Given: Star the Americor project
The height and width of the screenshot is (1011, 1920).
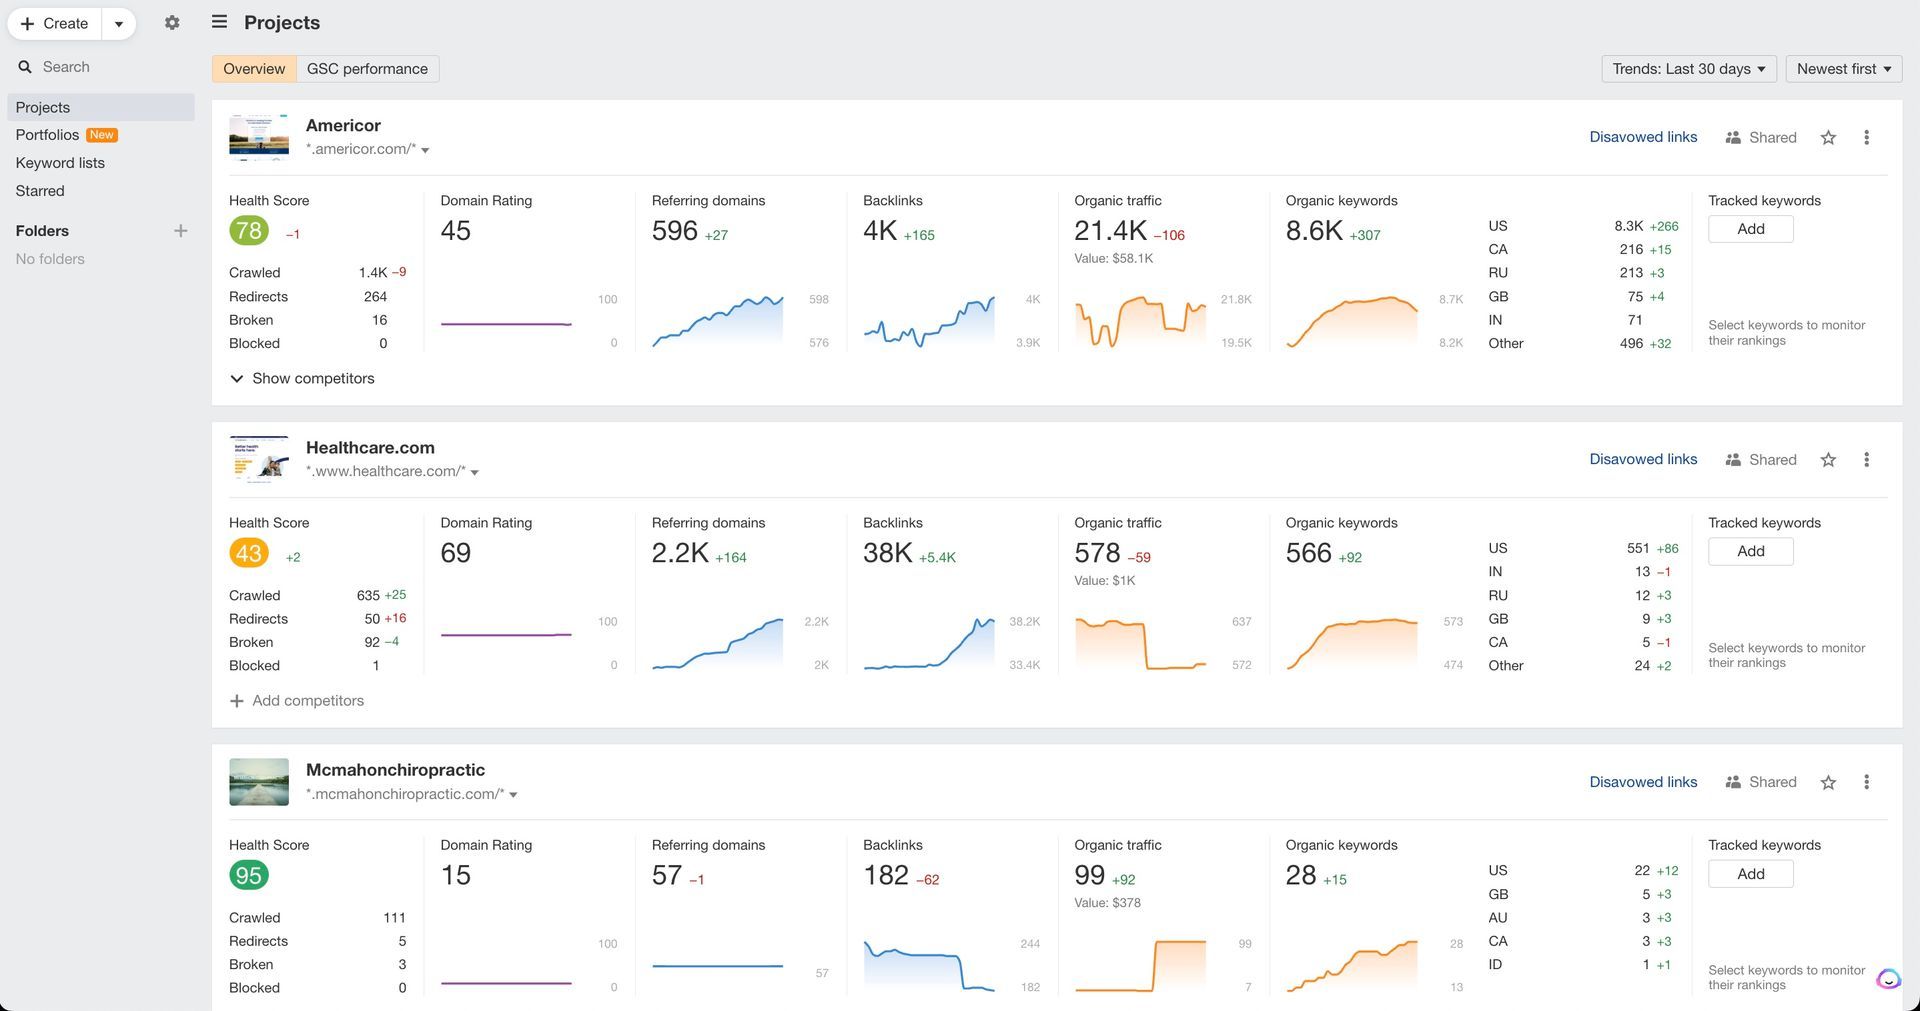Looking at the screenshot, I should 1828,138.
